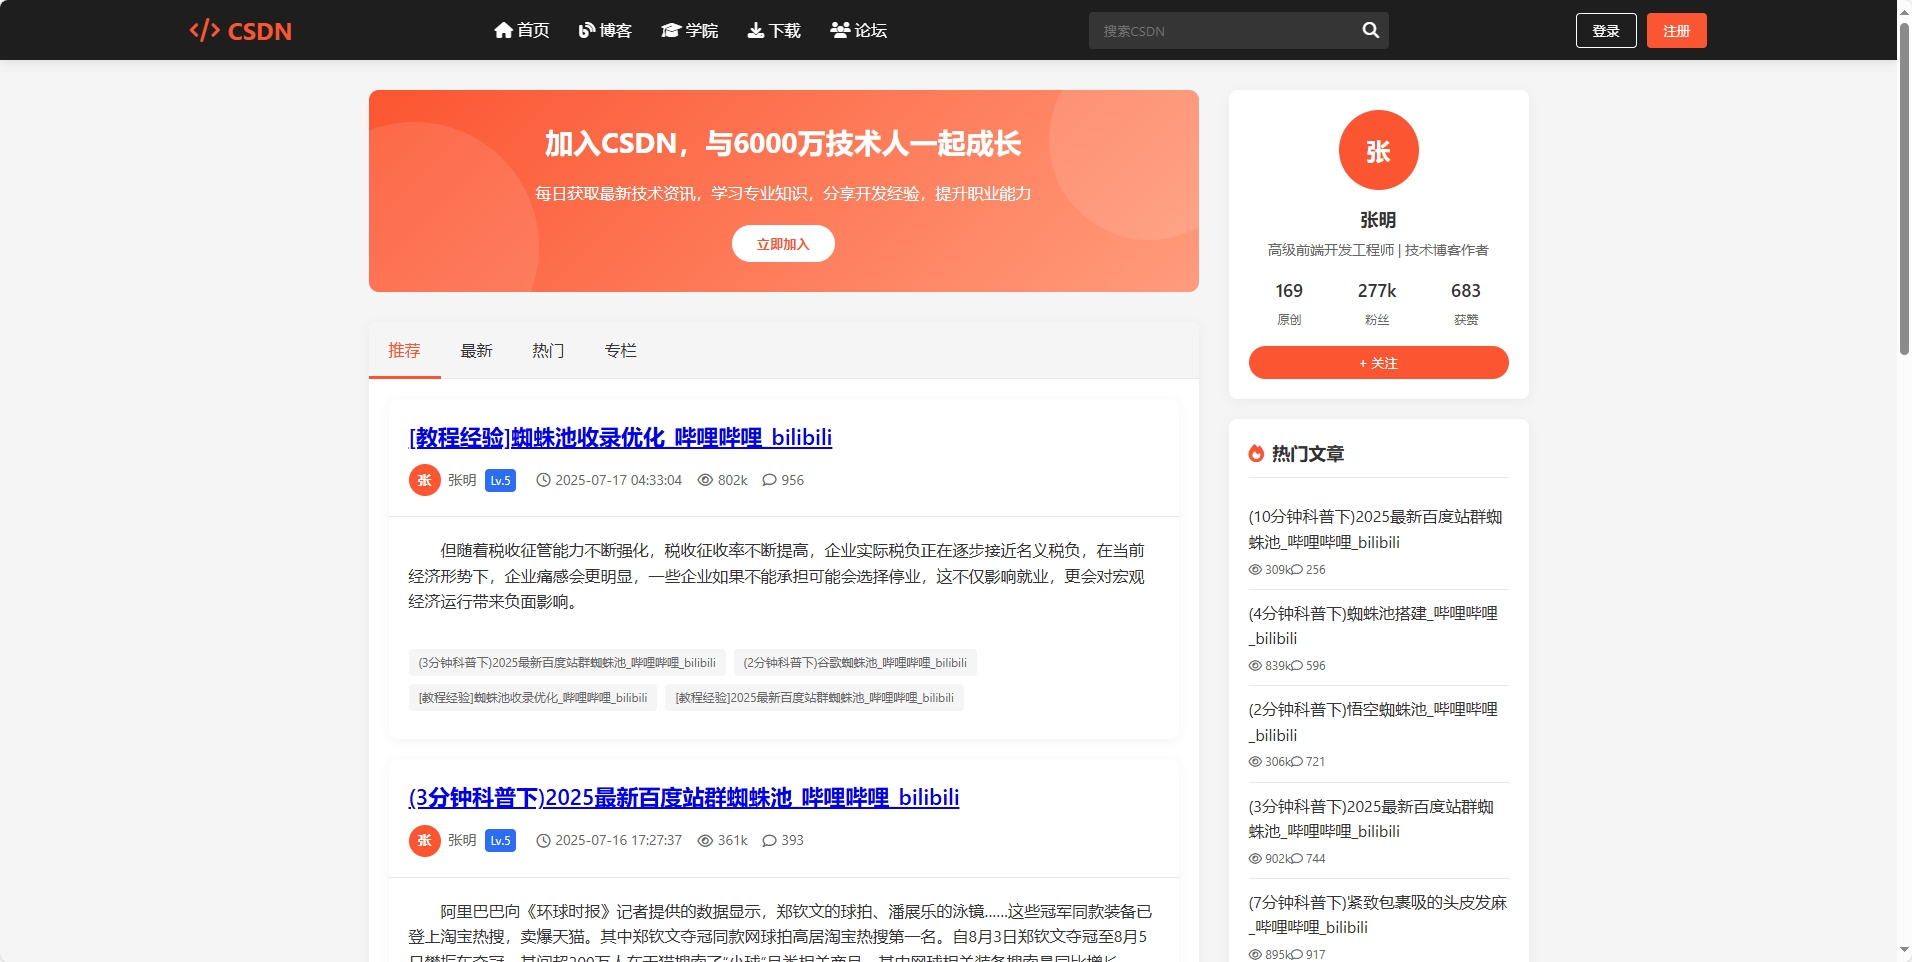This screenshot has width=1912, height=962.
Task: Switch to the 最新 tab
Action: coord(476,350)
